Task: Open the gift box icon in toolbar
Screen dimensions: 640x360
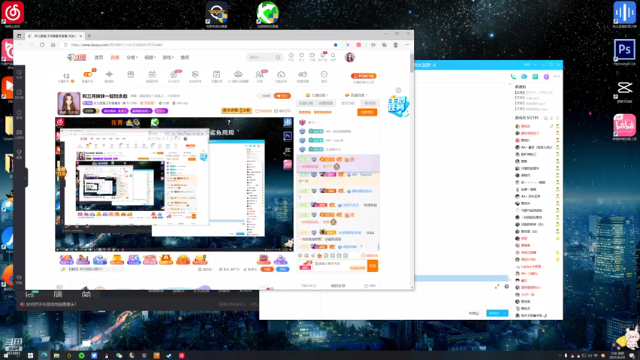Action: 131,74
